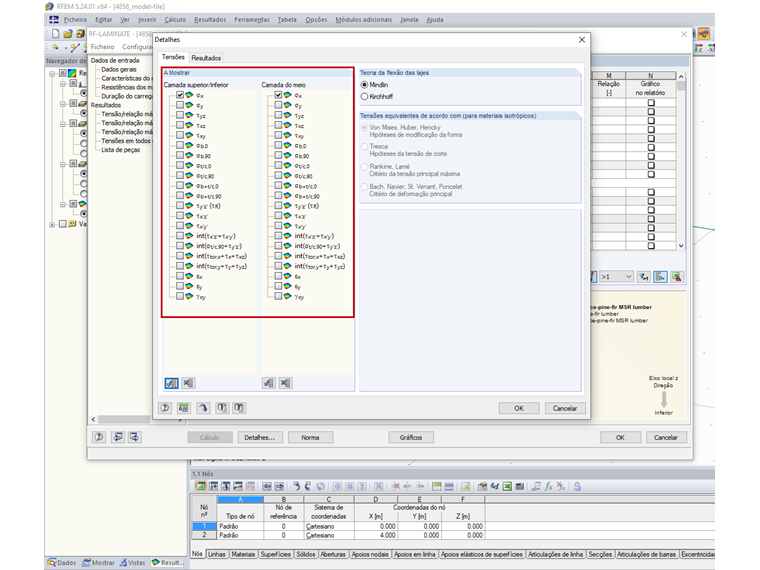Click horizontal scrollbar left arrow in RF-LAMINATE navigator

tap(94, 419)
